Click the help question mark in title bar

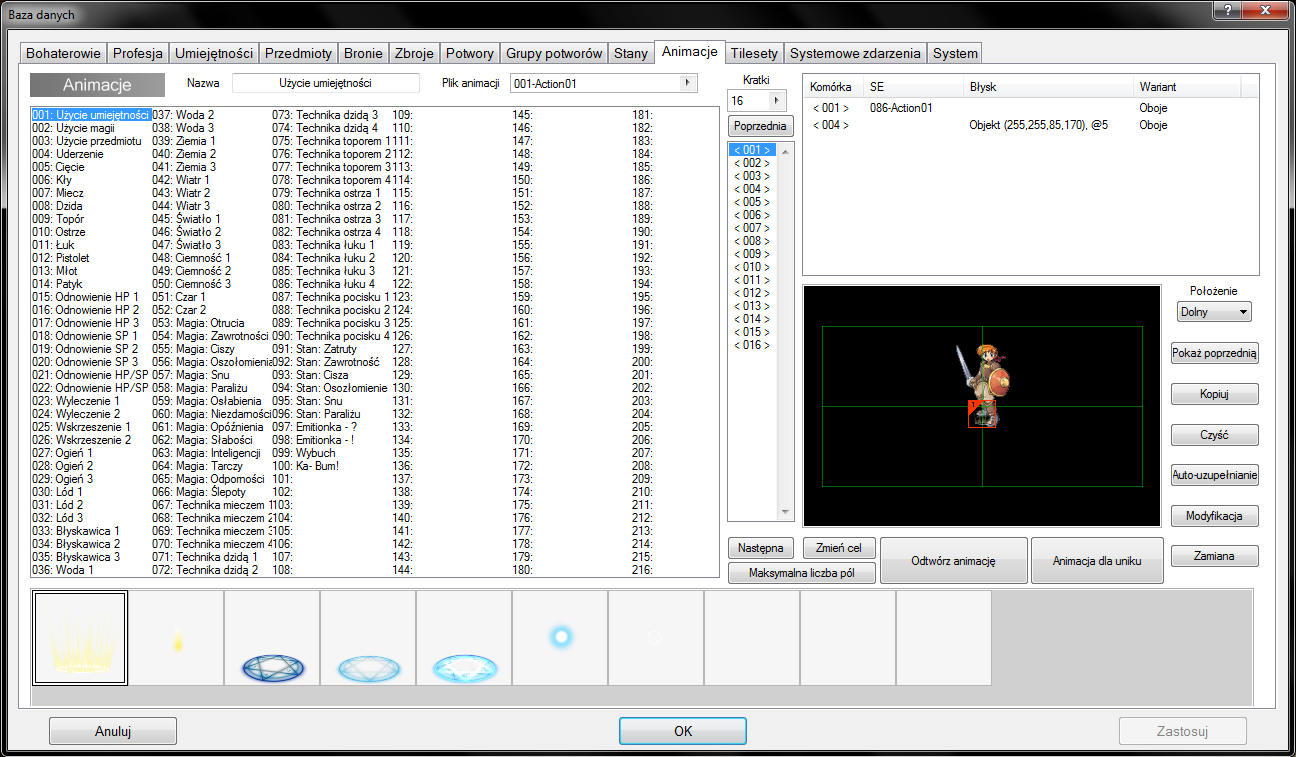(x=1226, y=8)
